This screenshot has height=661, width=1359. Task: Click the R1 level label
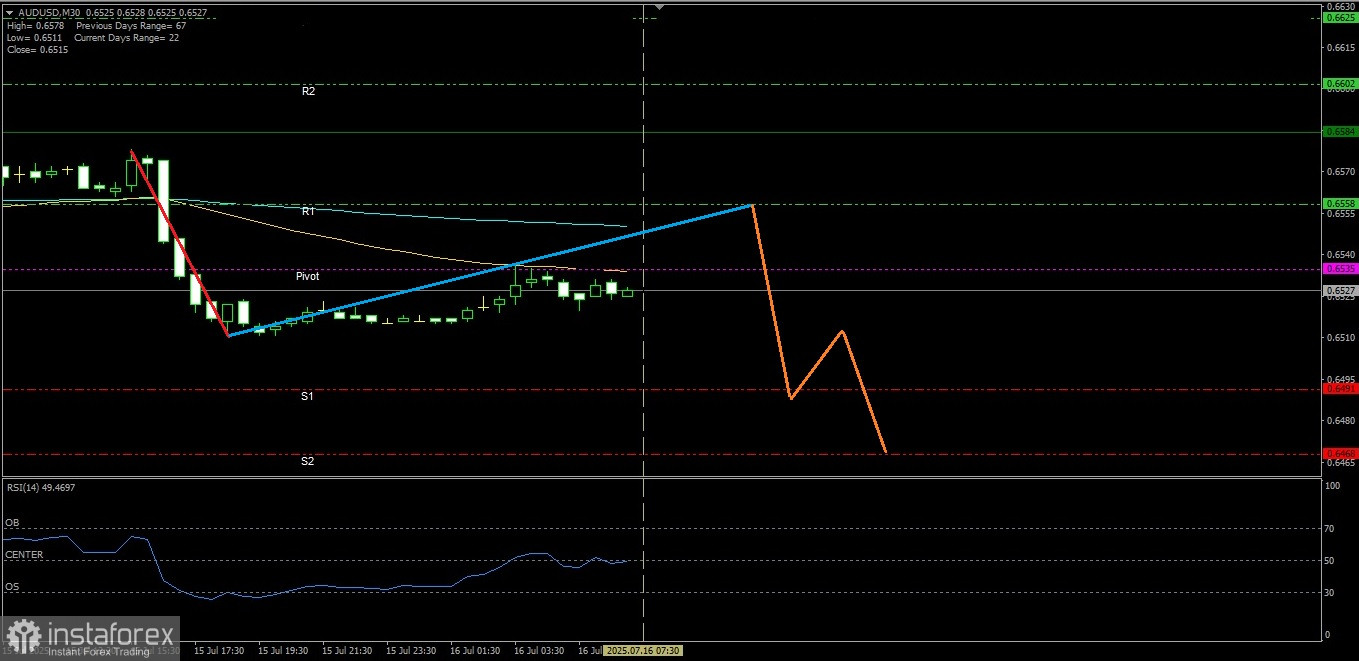click(x=308, y=212)
